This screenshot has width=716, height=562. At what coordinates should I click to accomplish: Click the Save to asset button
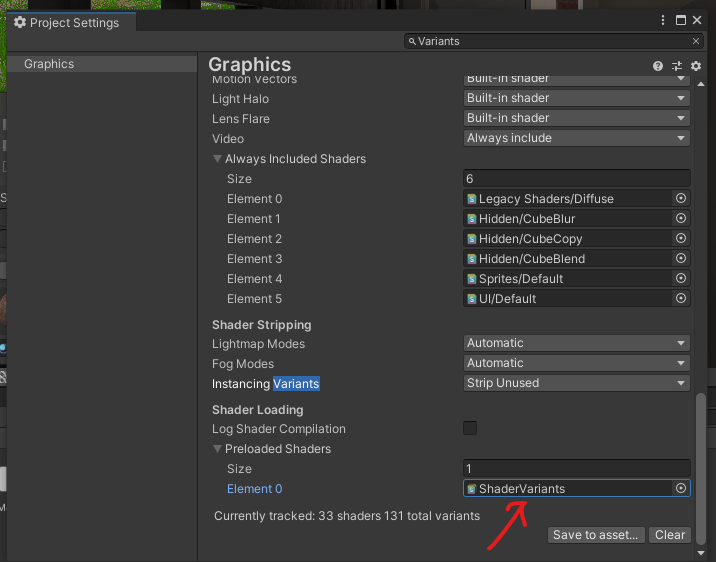point(595,535)
